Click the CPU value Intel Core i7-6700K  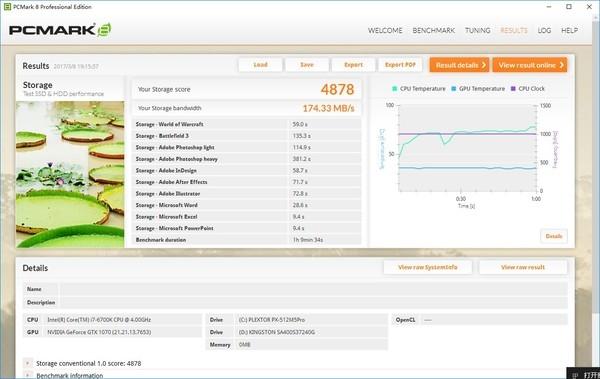(x=99, y=320)
